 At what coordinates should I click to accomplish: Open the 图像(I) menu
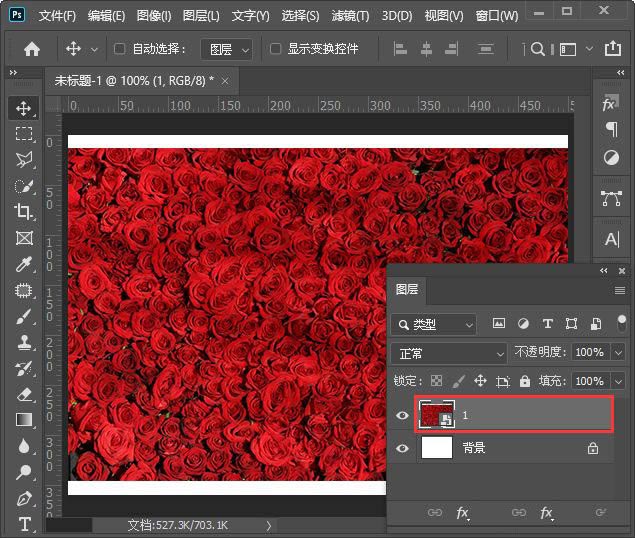pos(154,16)
